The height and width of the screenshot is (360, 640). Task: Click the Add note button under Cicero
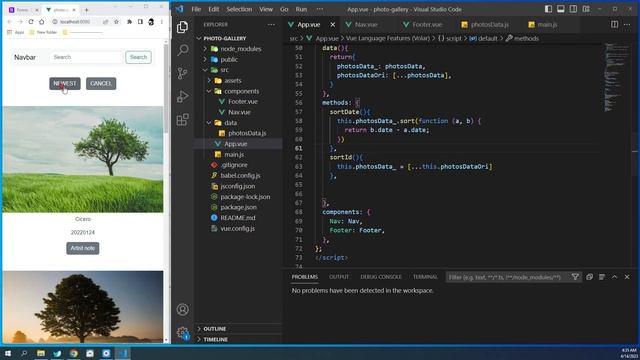(x=82, y=248)
